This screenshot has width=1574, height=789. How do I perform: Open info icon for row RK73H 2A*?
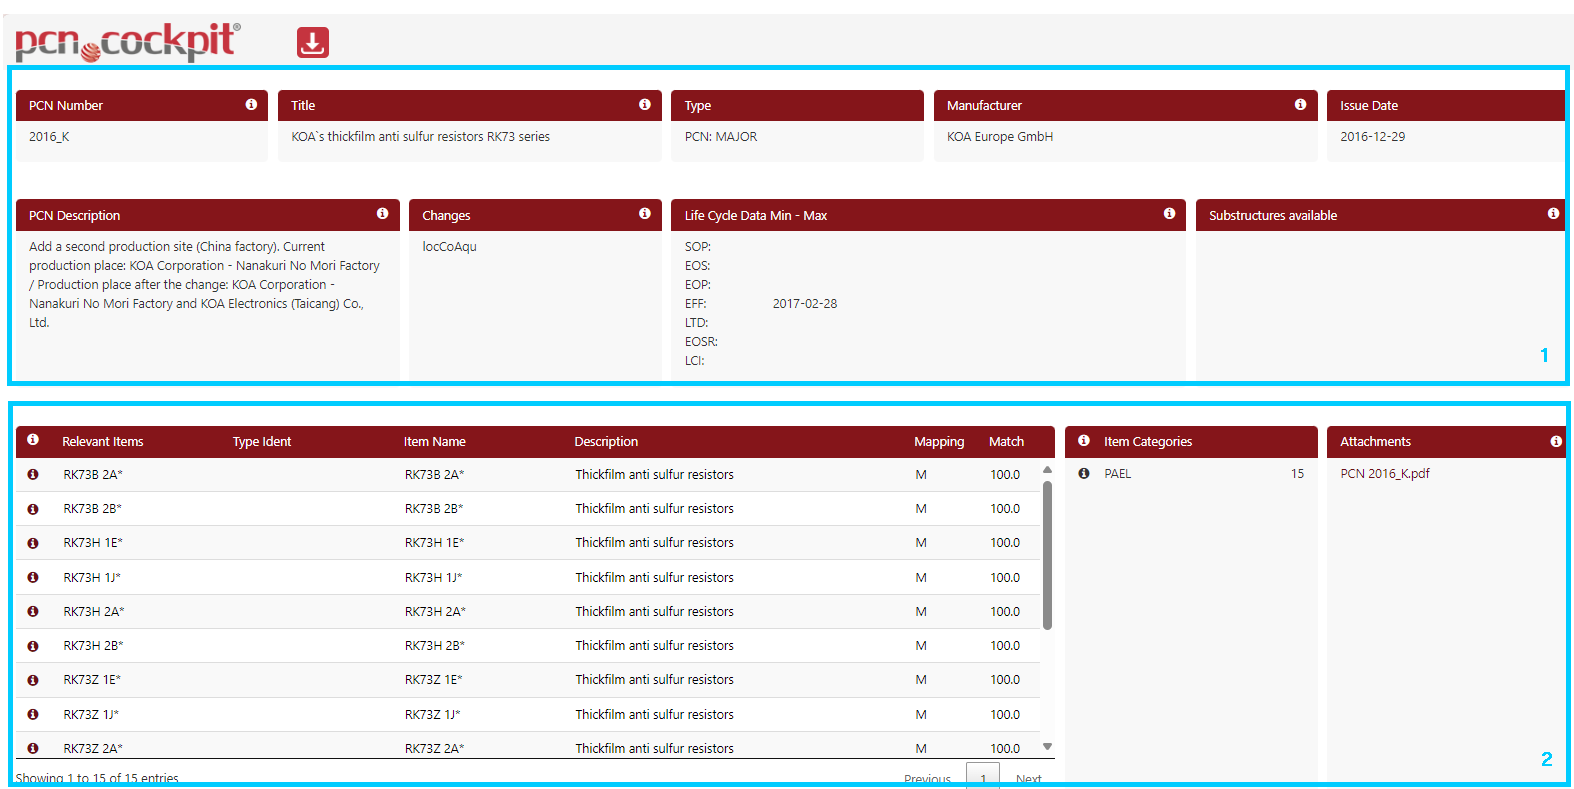coord(33,611)
